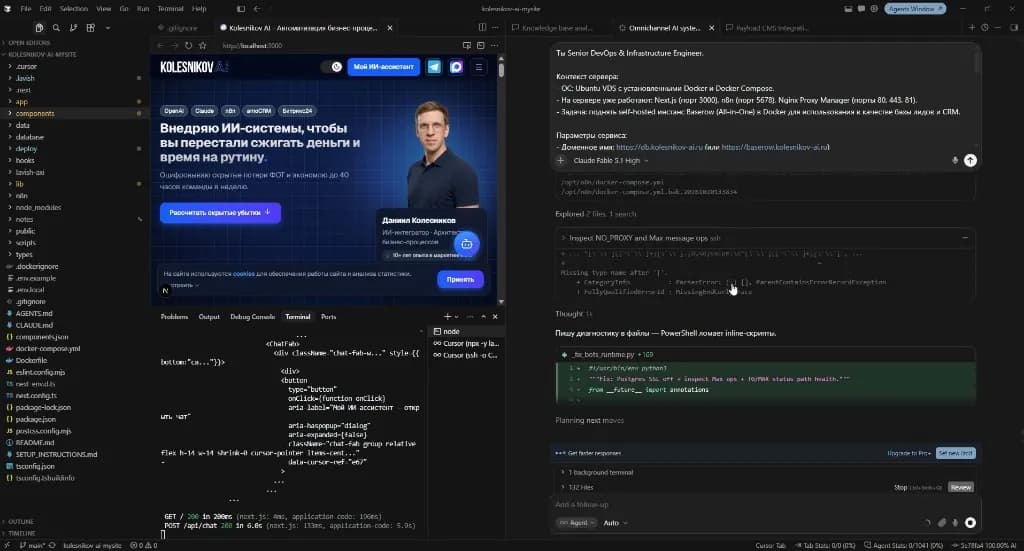Bookmark the page with the star icon
This screenshot has height=551, width=1024.
202,46
